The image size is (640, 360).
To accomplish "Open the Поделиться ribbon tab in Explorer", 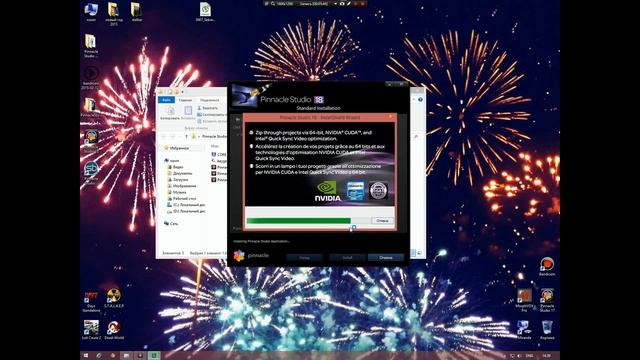I will (210, 100).
